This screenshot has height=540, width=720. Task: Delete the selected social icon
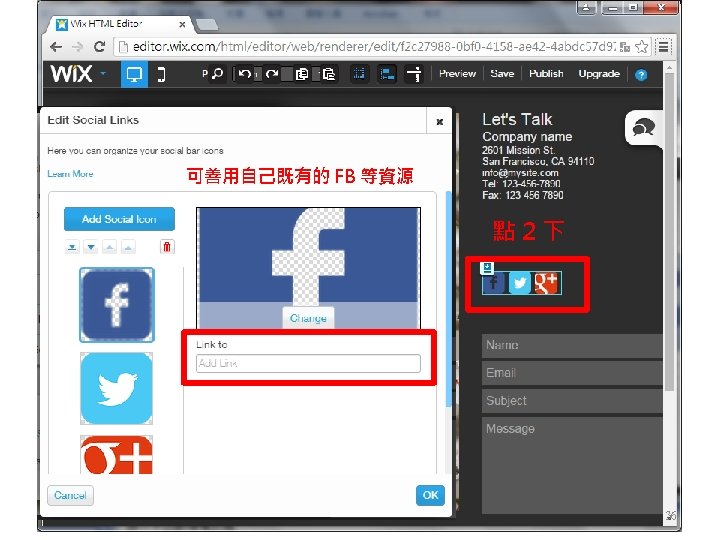tap(167, 247)
